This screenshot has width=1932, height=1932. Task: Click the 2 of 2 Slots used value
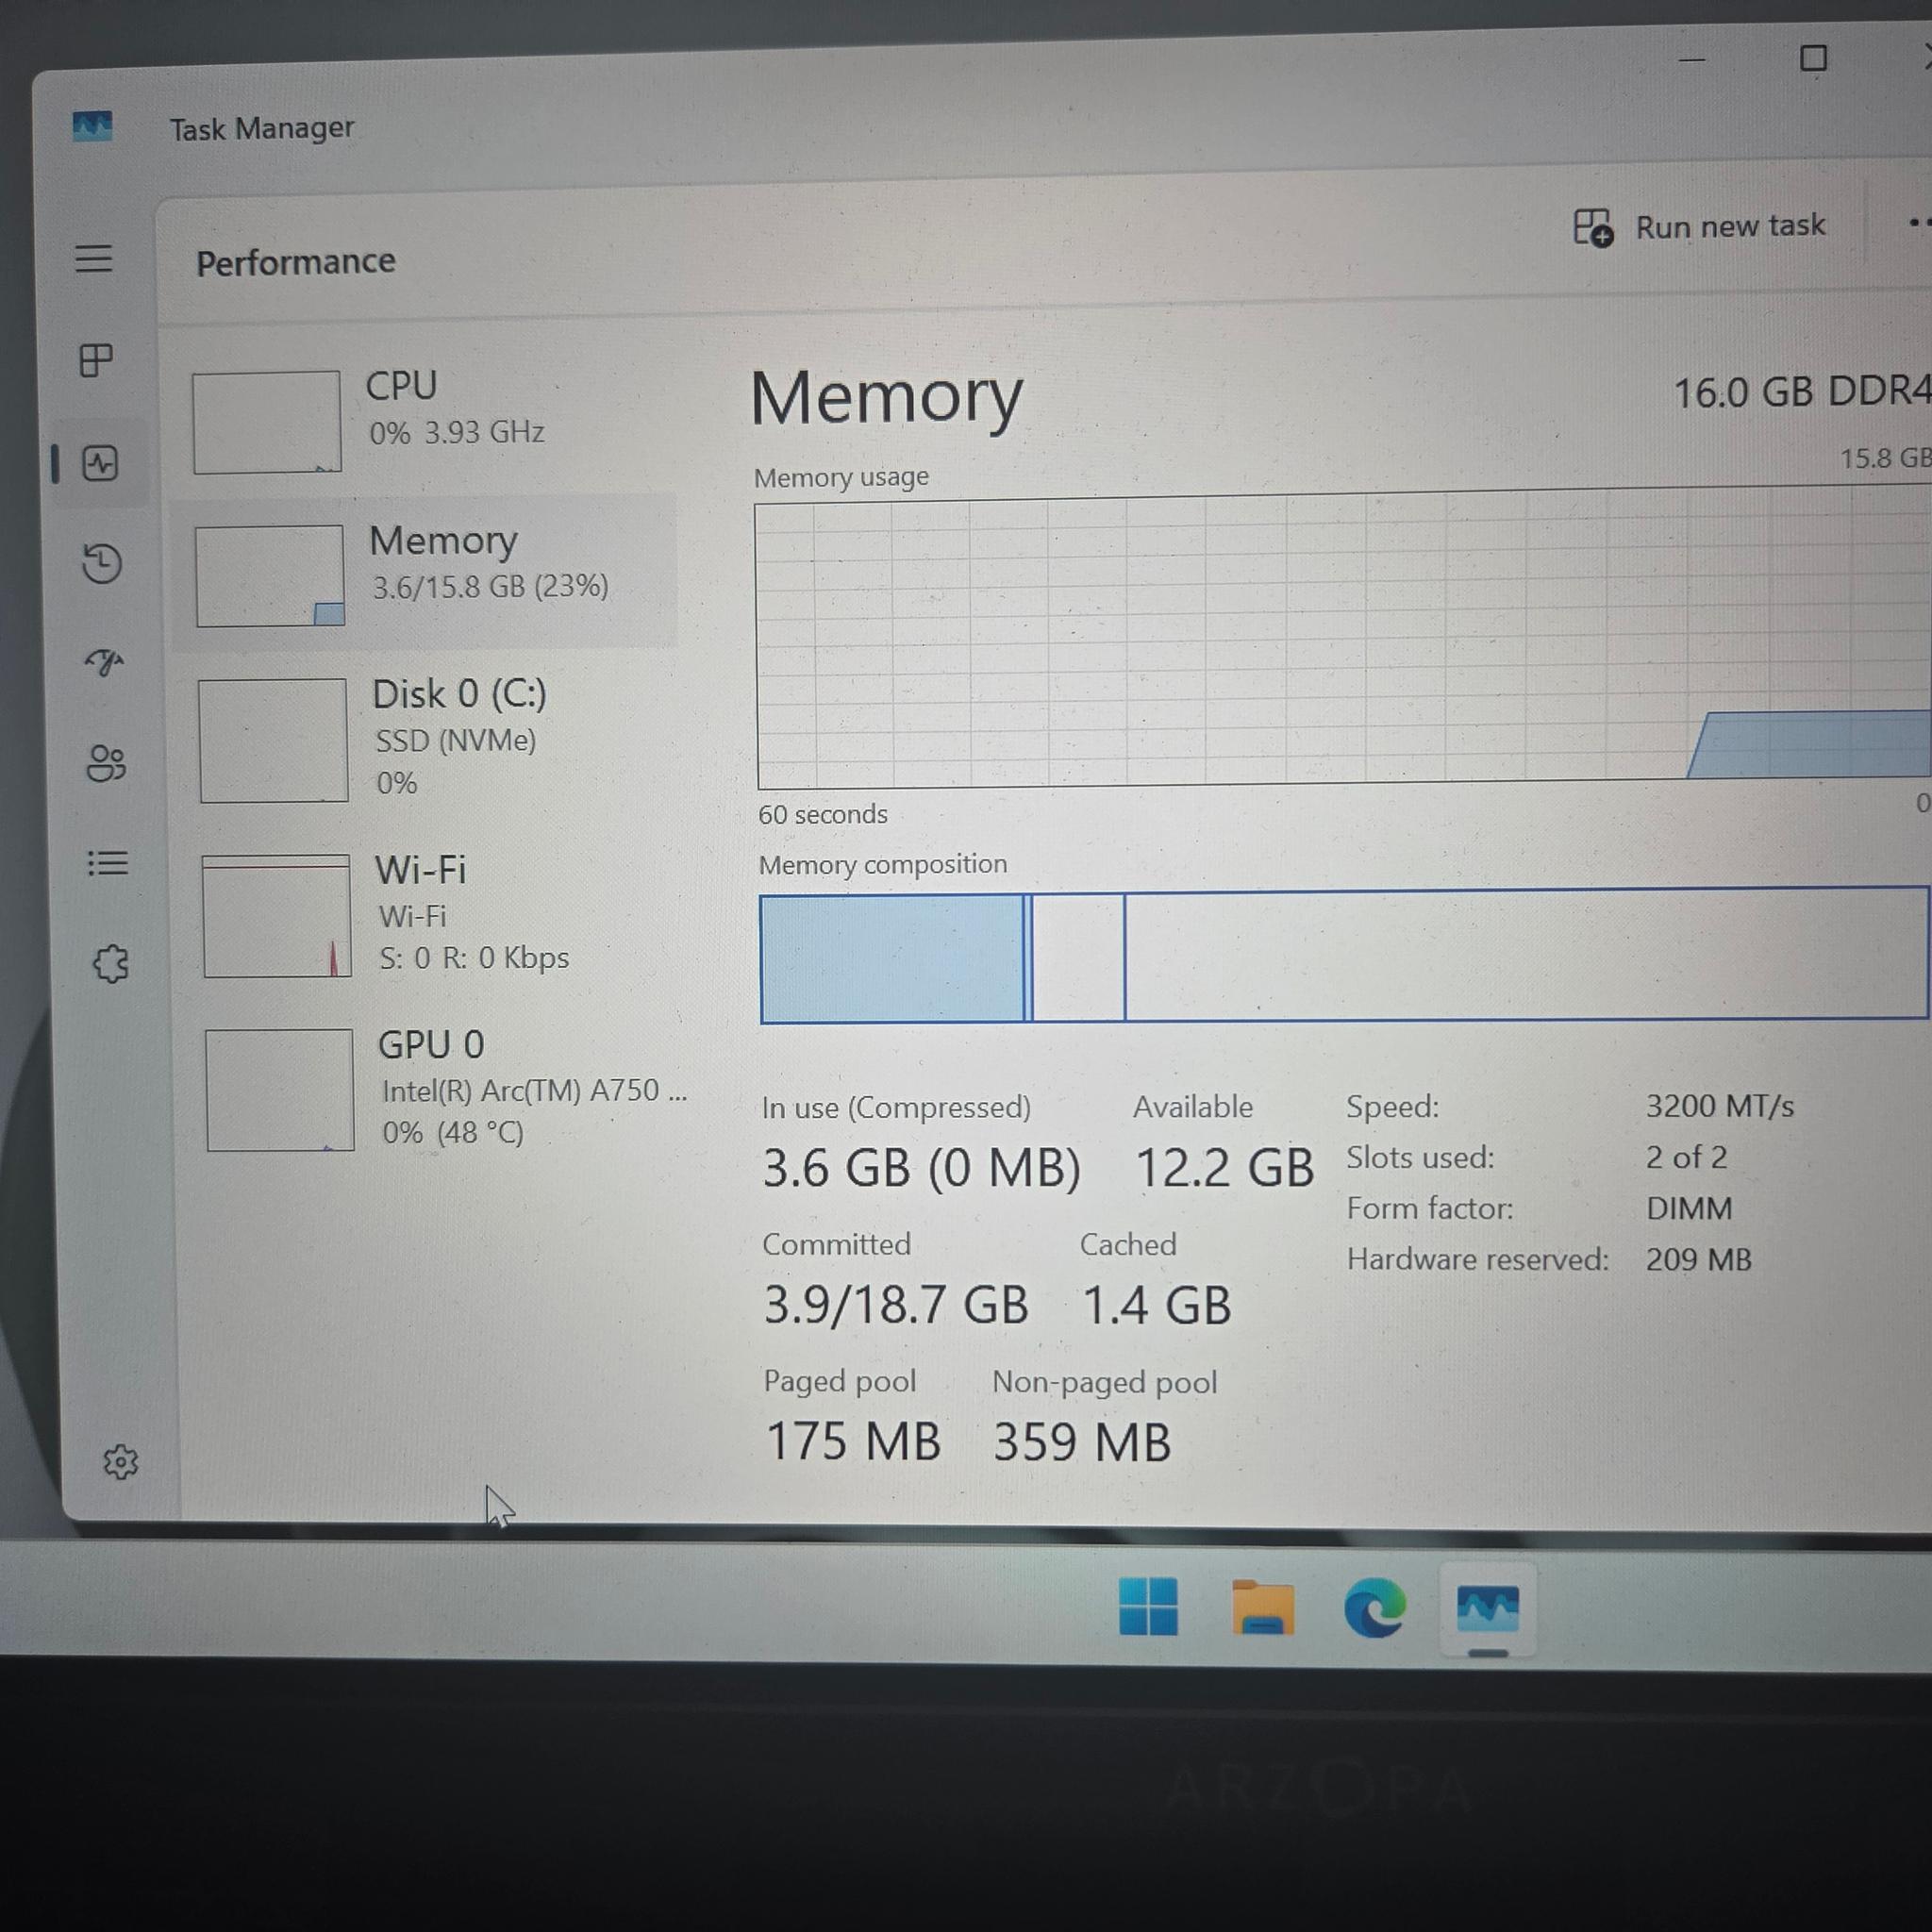[x=1687, y=1157]
